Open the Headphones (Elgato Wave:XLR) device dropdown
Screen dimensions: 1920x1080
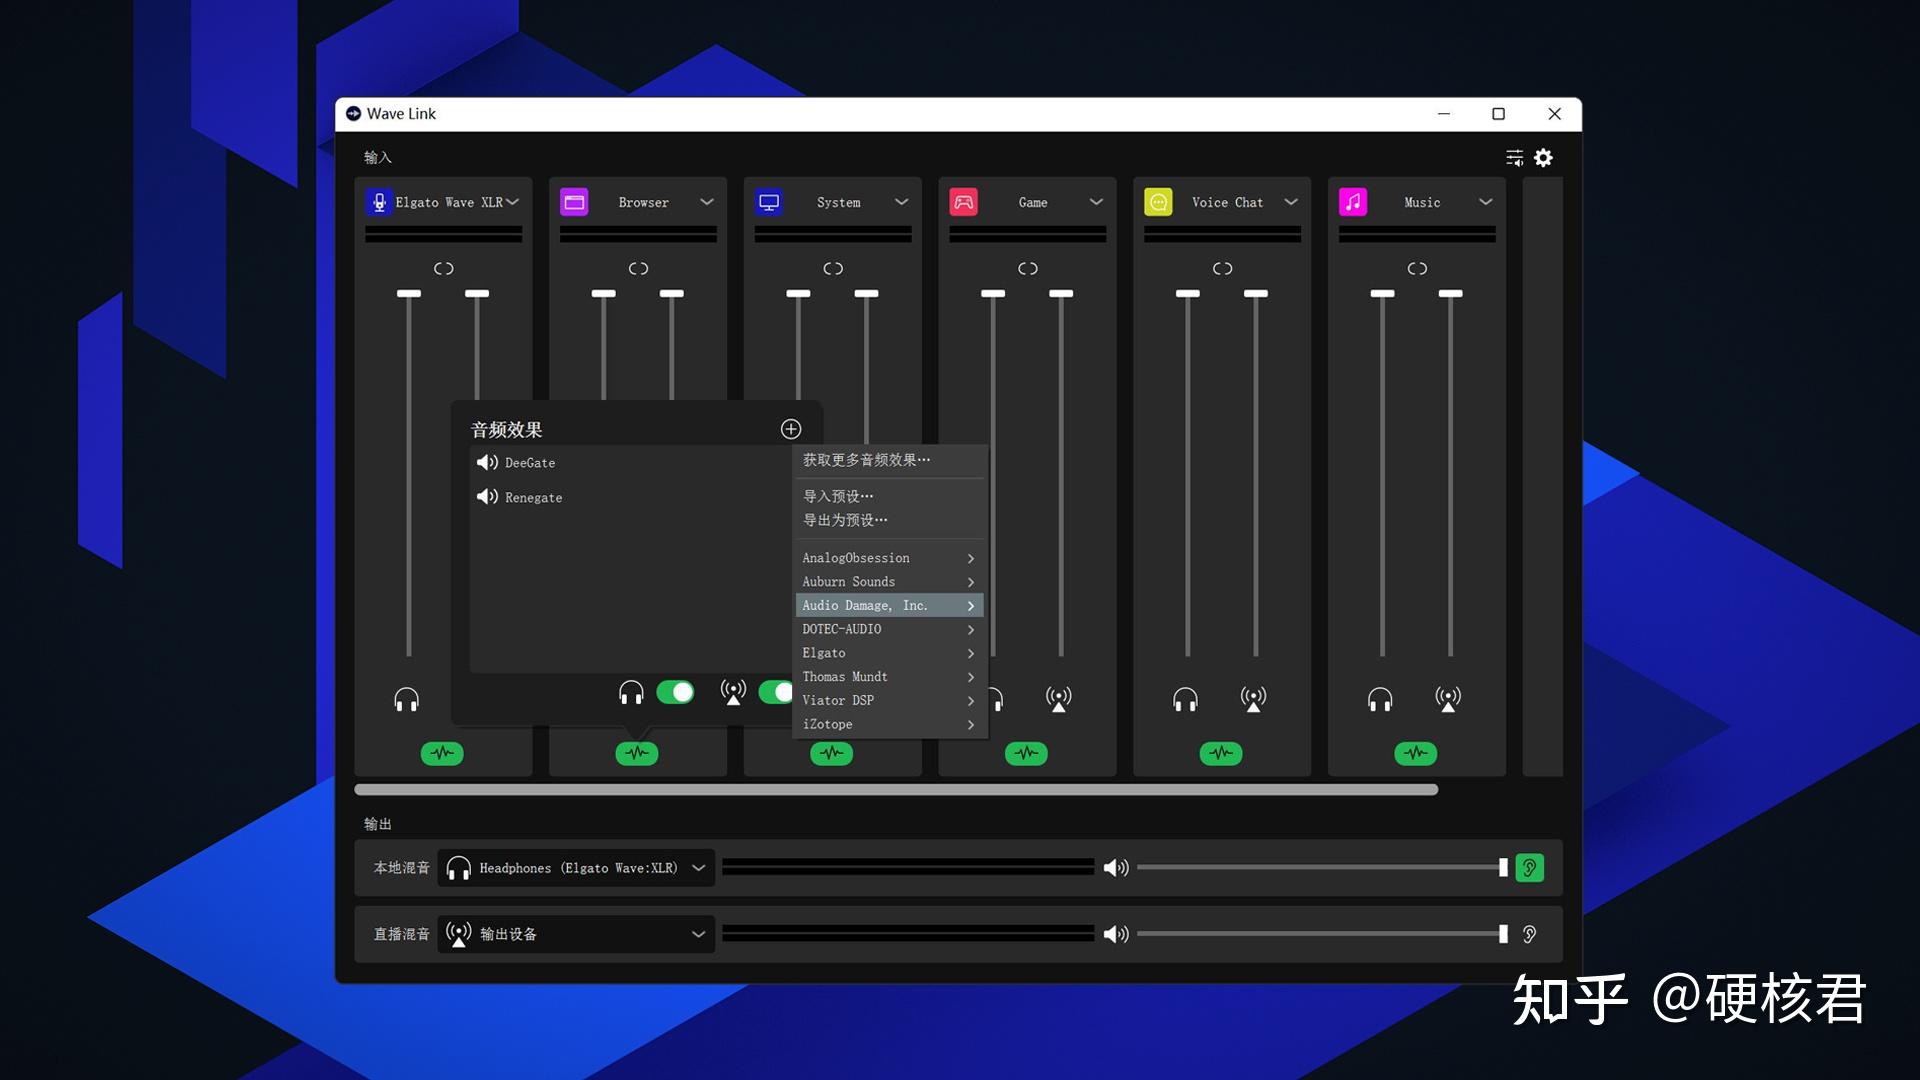point(697,867)
